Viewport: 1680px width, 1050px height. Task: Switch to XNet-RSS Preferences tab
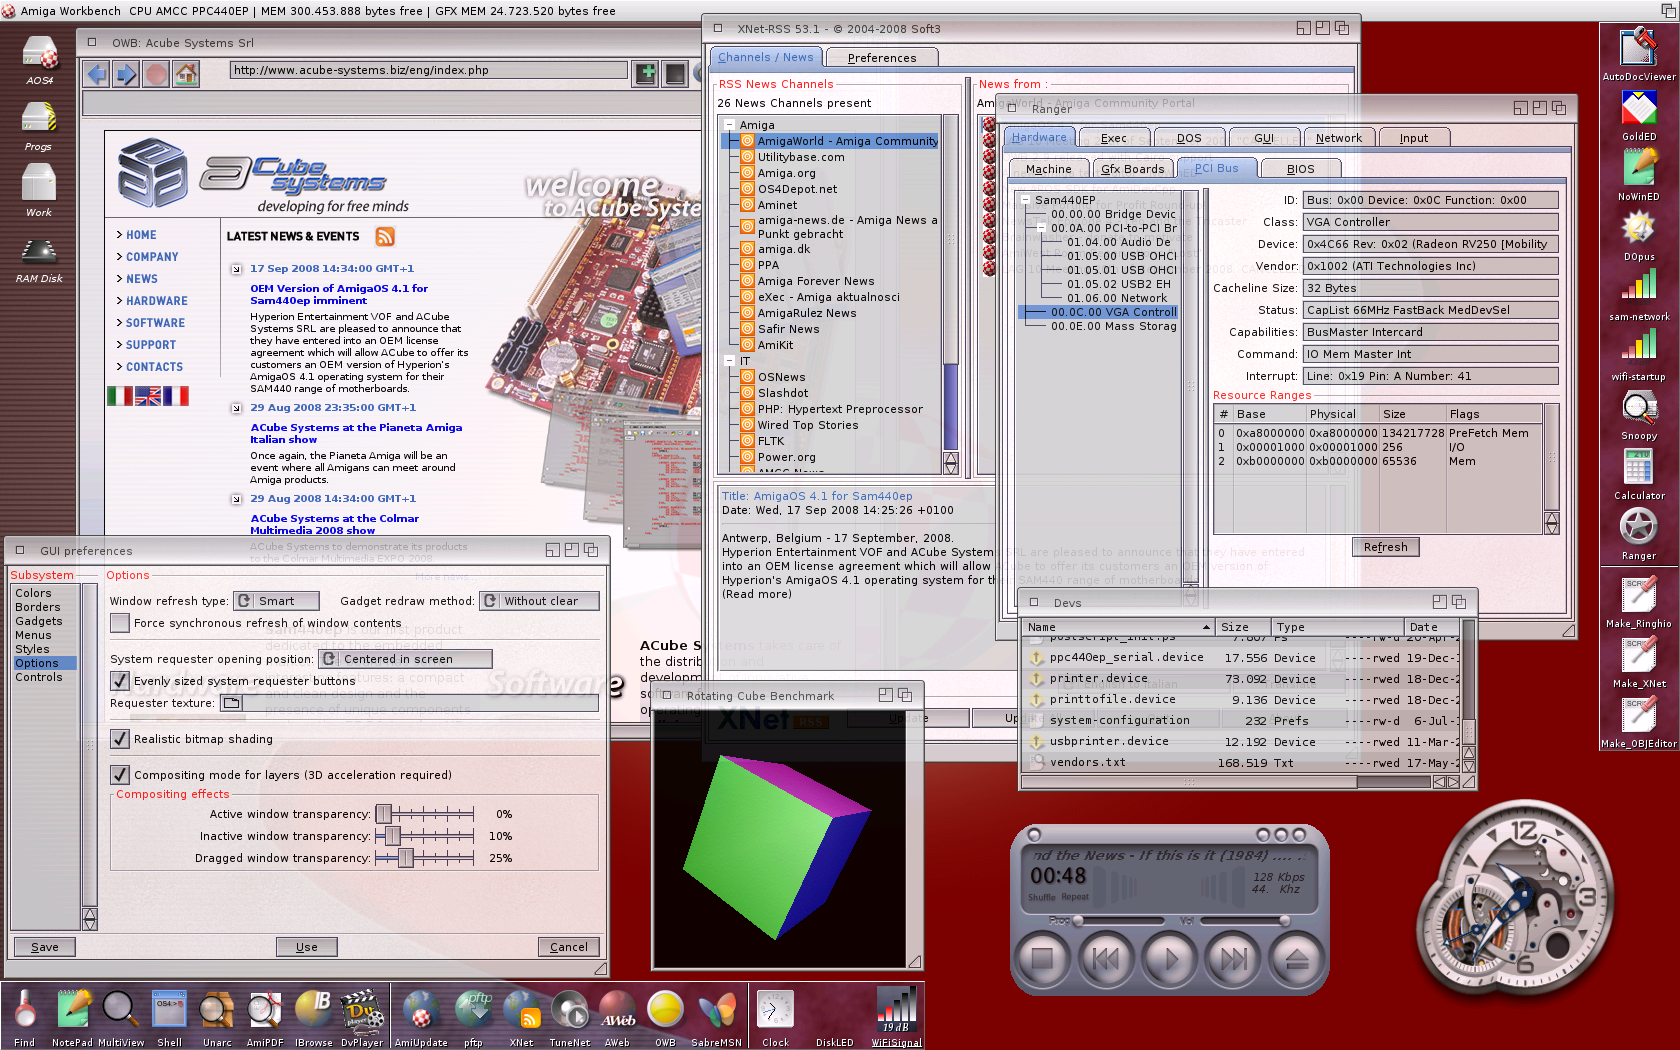click(882, 58)
